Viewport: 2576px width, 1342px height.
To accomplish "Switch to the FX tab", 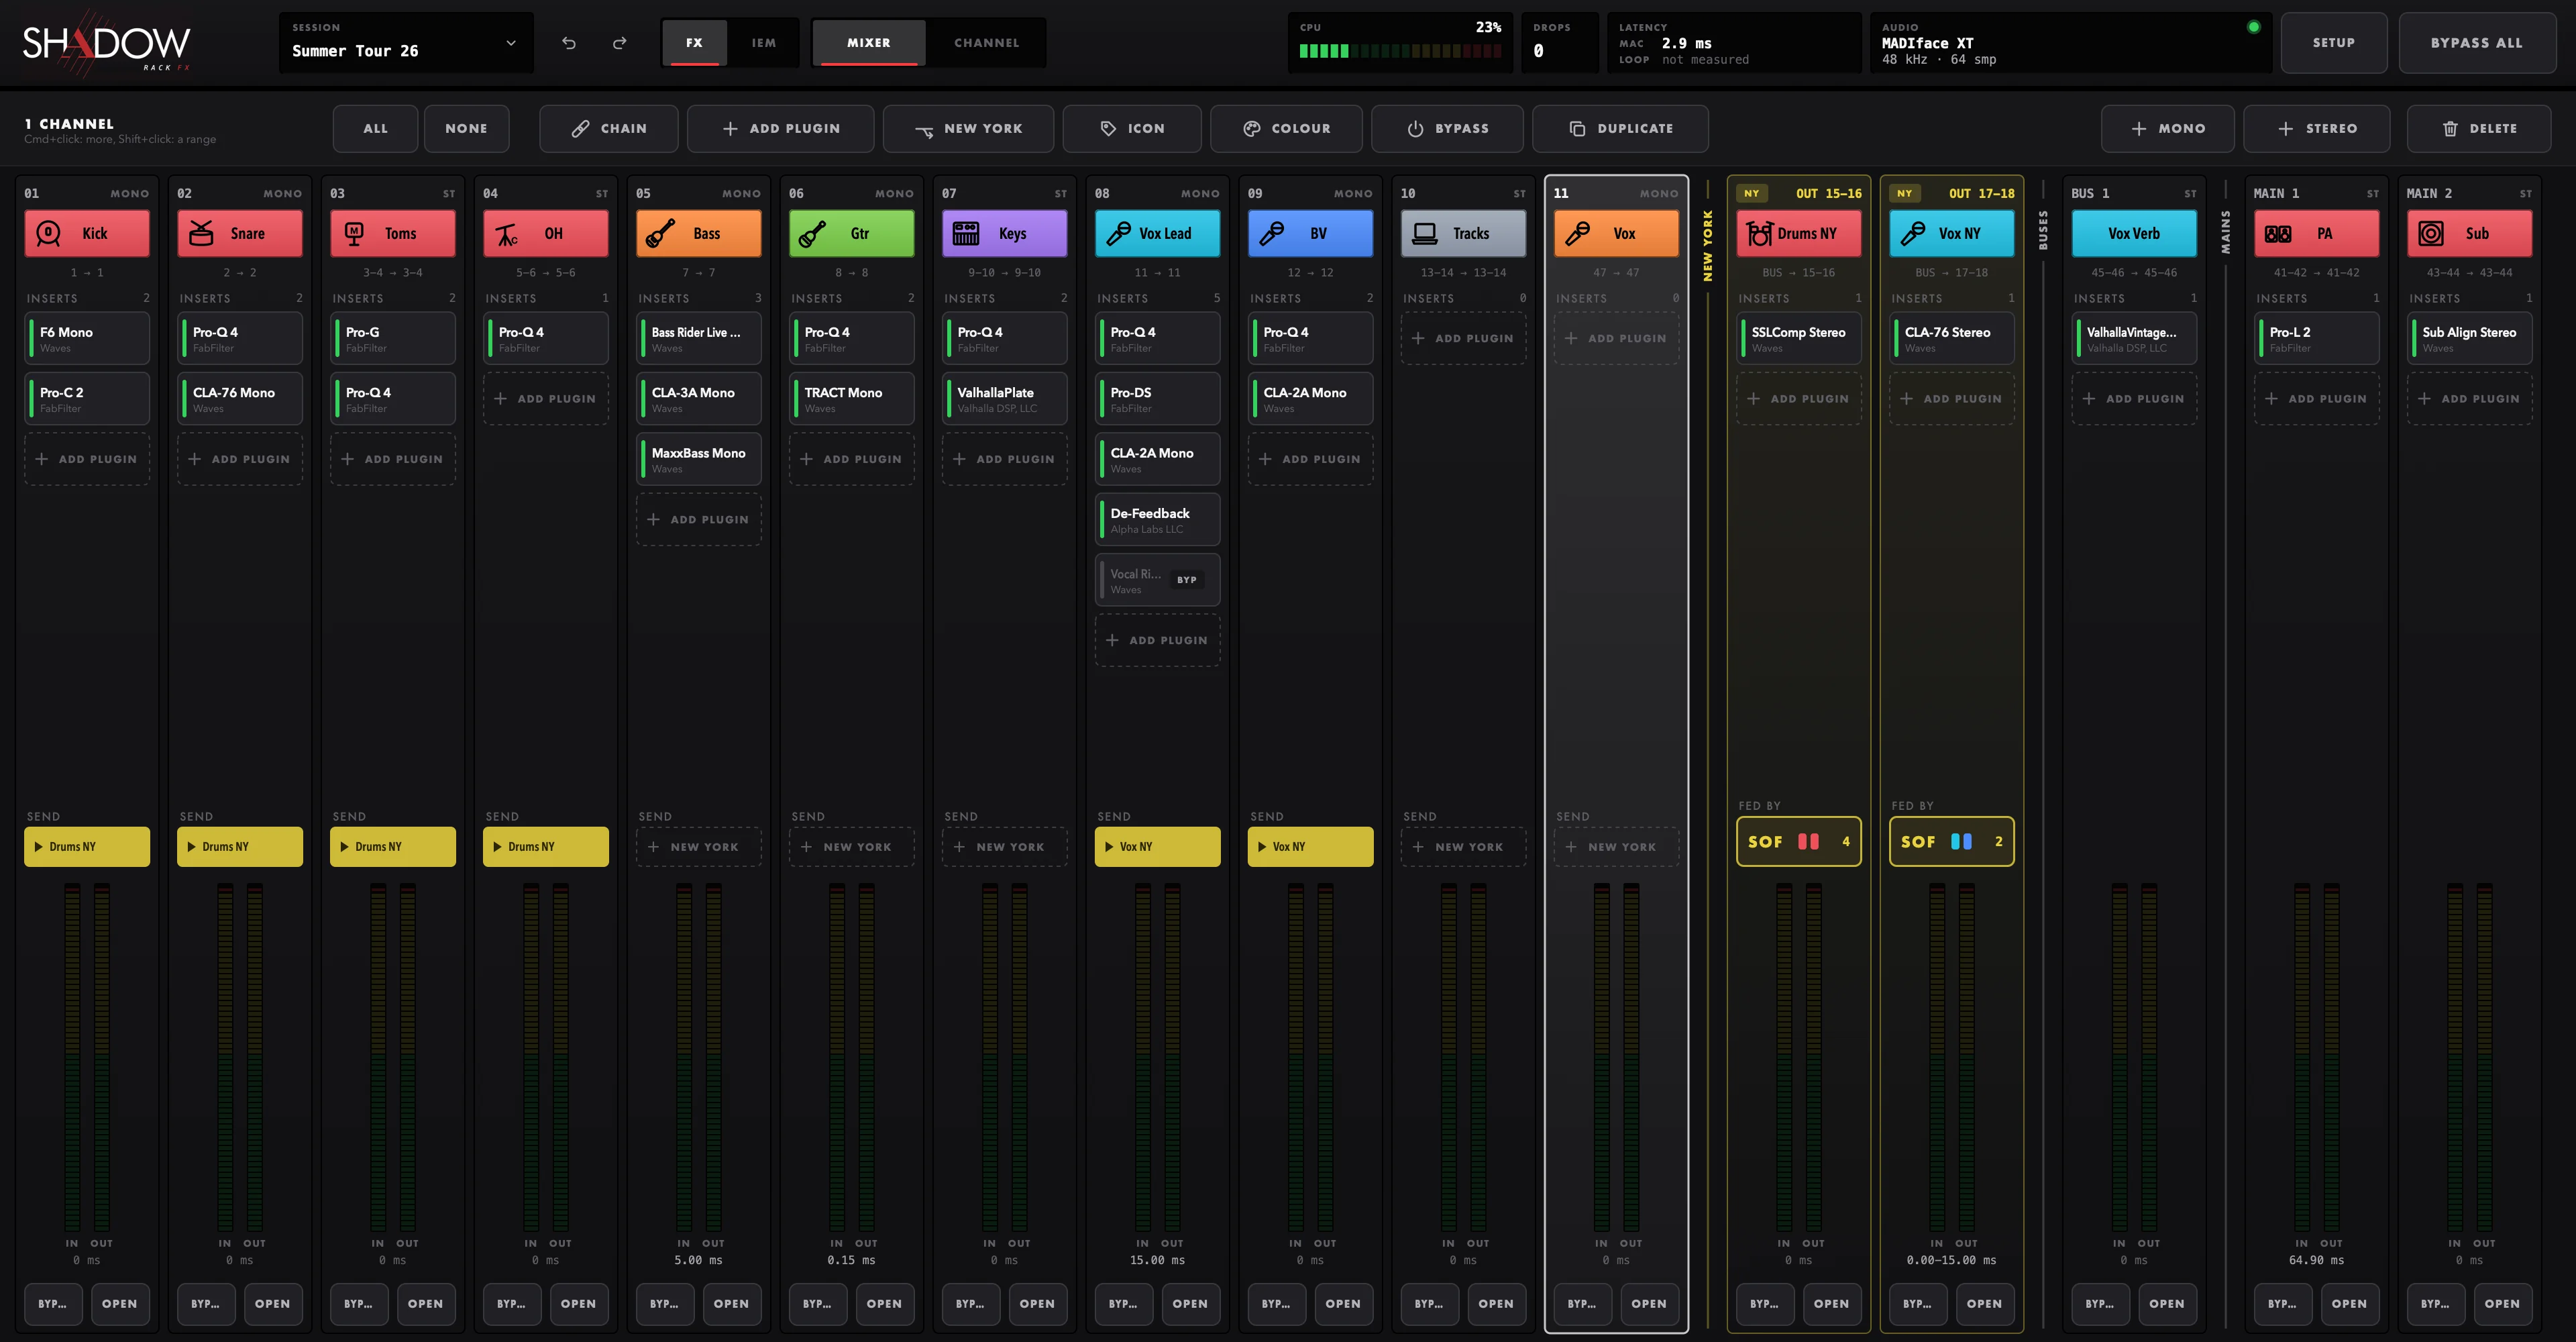I will click(x=694, y=43).
